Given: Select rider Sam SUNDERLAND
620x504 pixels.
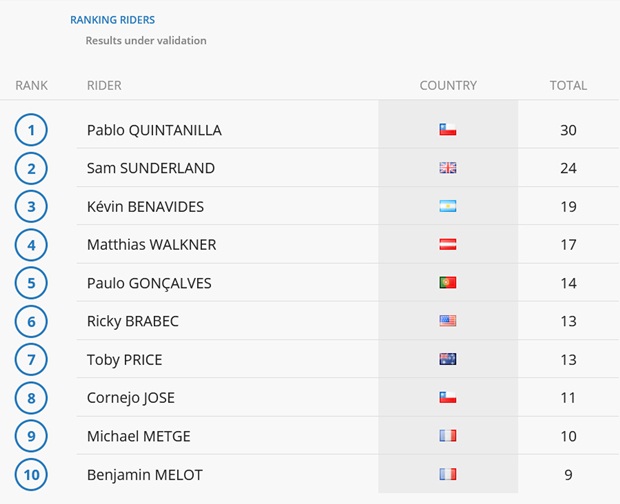Looking at the screenshot, I should [151, 168].
